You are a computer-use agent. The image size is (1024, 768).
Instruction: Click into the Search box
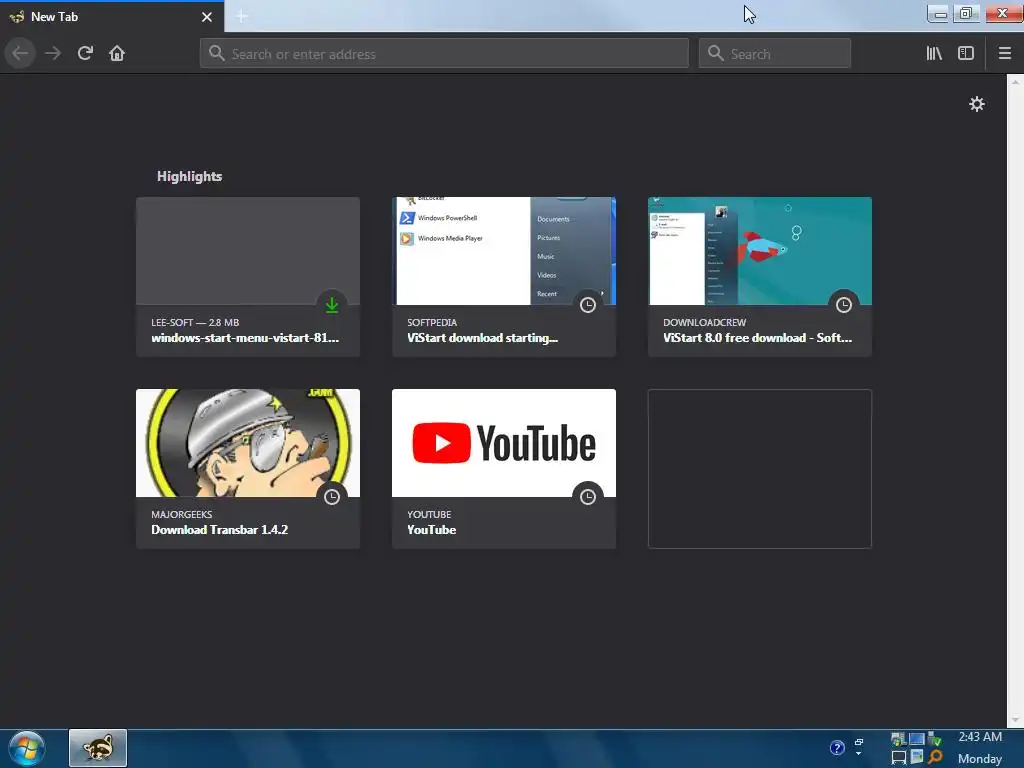(775, 54)
